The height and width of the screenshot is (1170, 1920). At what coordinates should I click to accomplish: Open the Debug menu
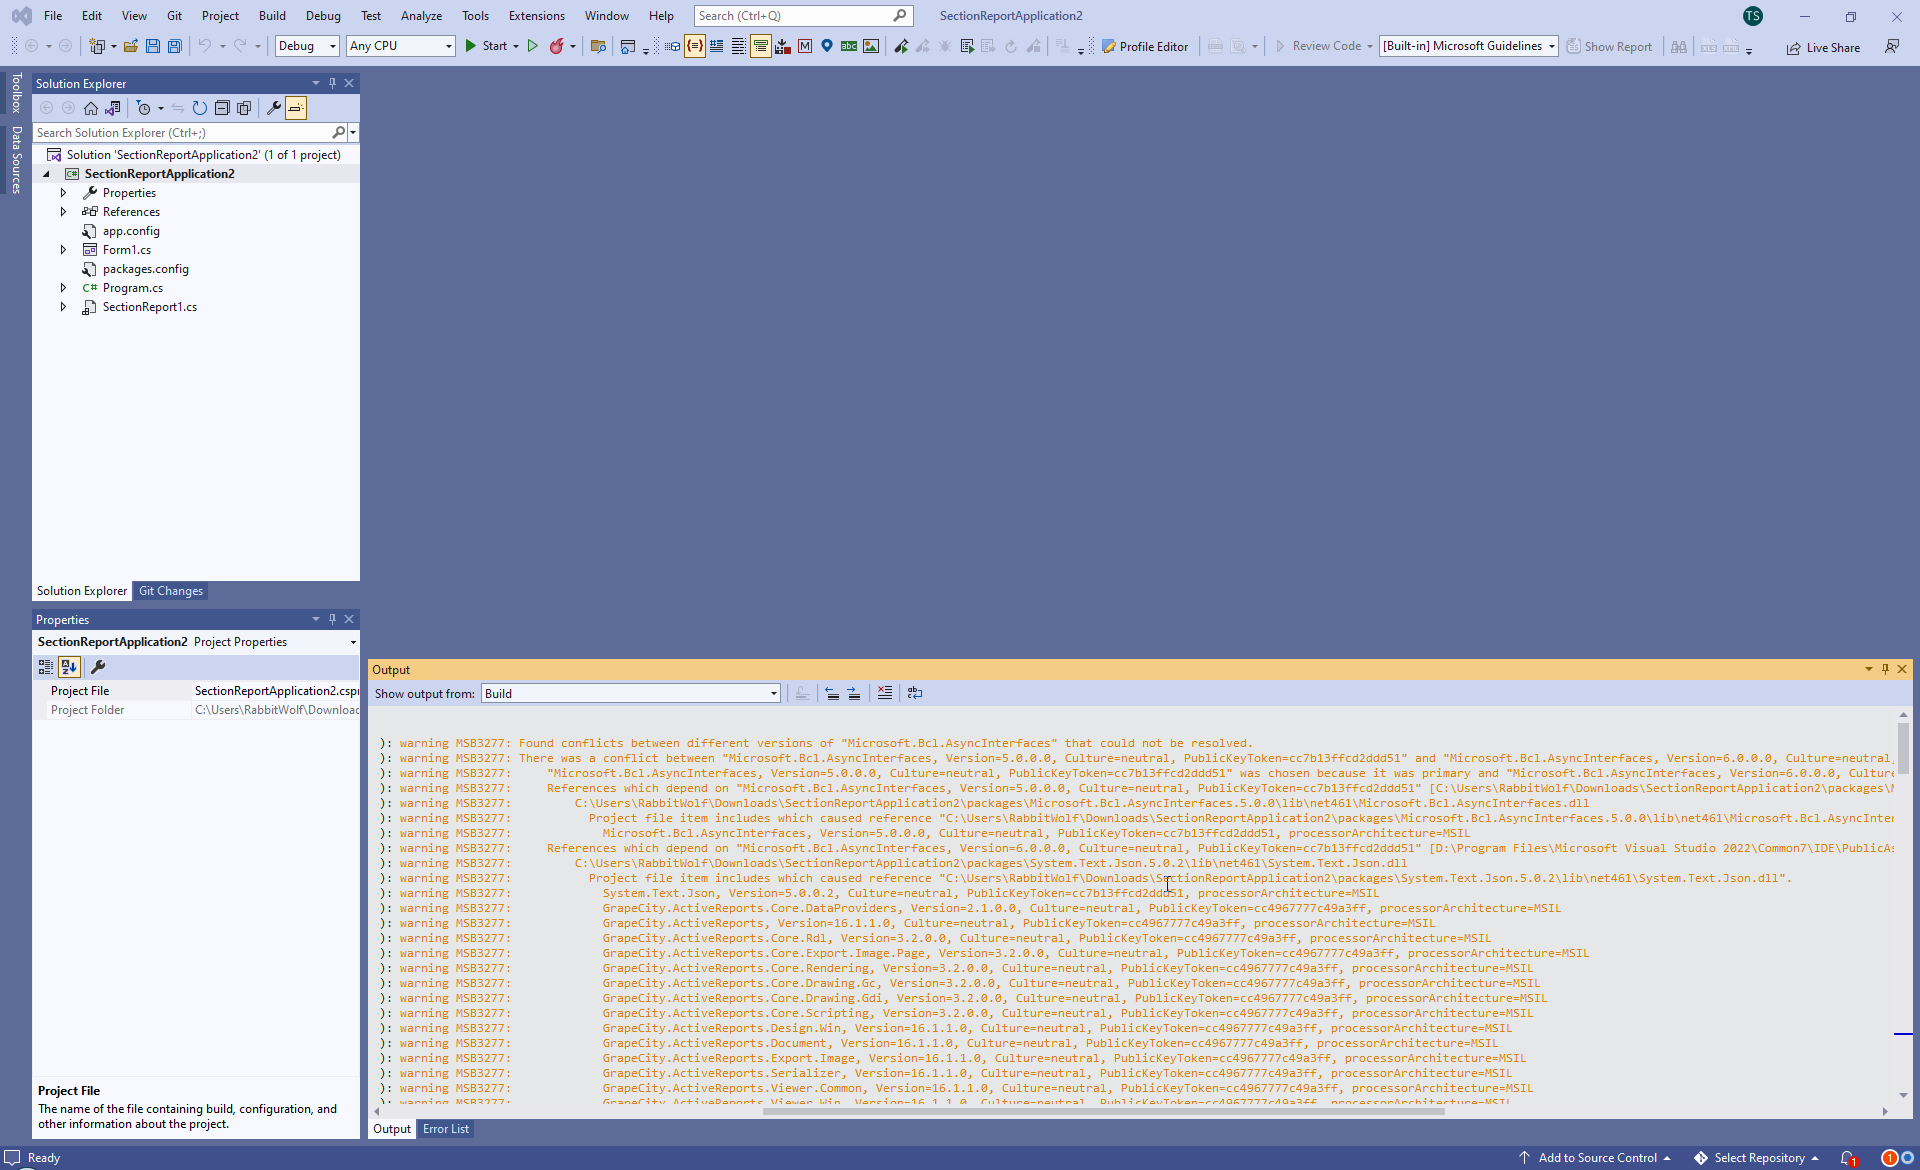323,16
